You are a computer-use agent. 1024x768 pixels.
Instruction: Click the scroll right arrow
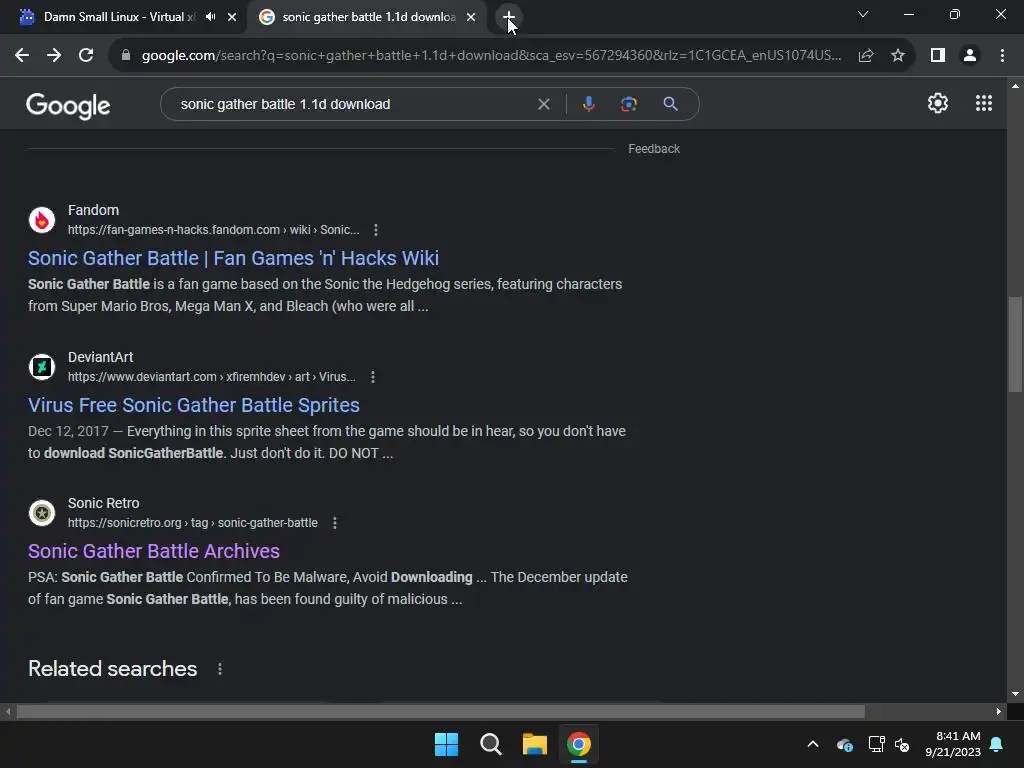pos(999,711)
